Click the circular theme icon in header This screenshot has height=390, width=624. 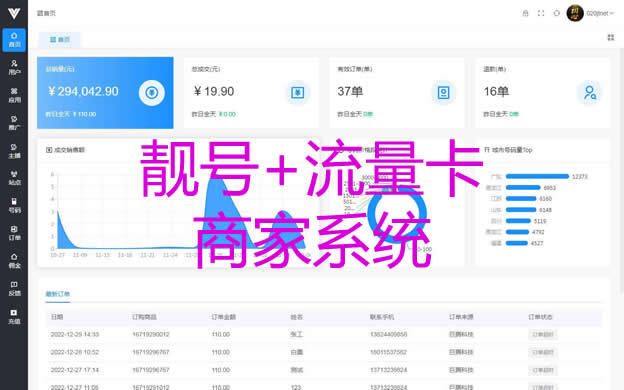(557, 13)
